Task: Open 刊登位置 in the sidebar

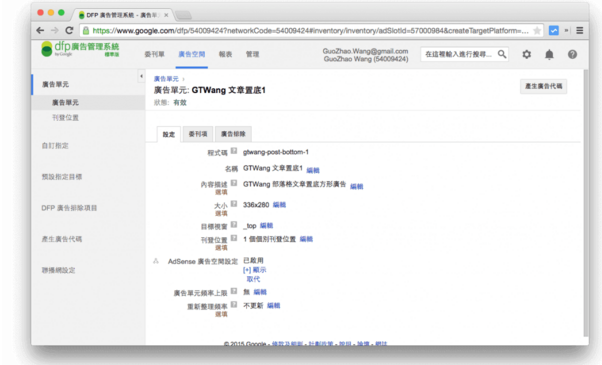Action: pos(65,117)
